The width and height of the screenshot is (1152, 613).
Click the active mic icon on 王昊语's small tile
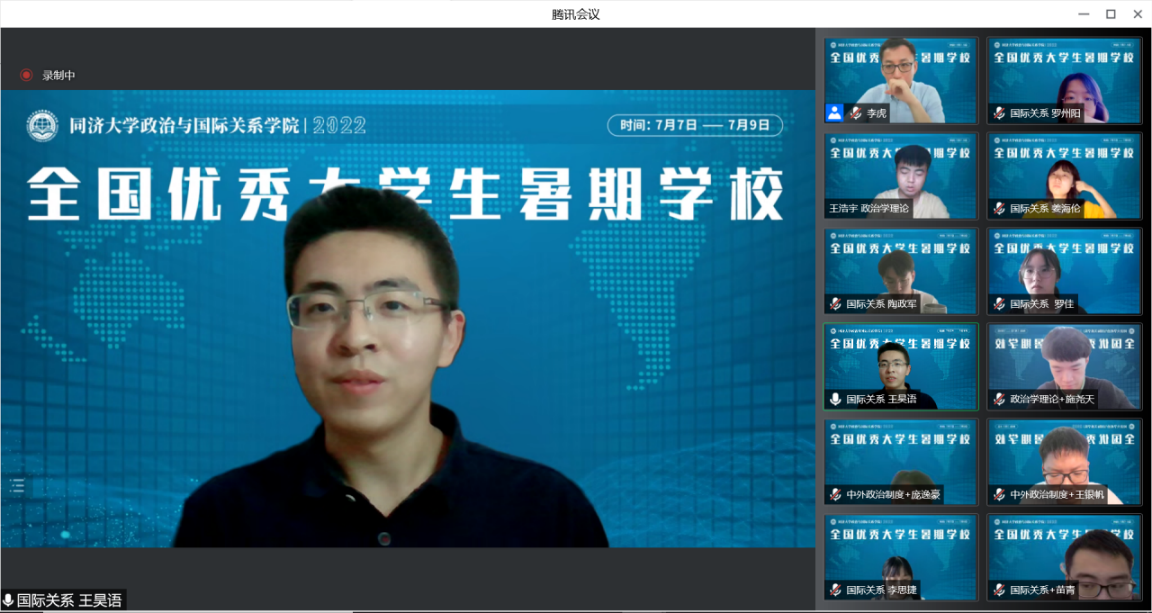(835, 399)
